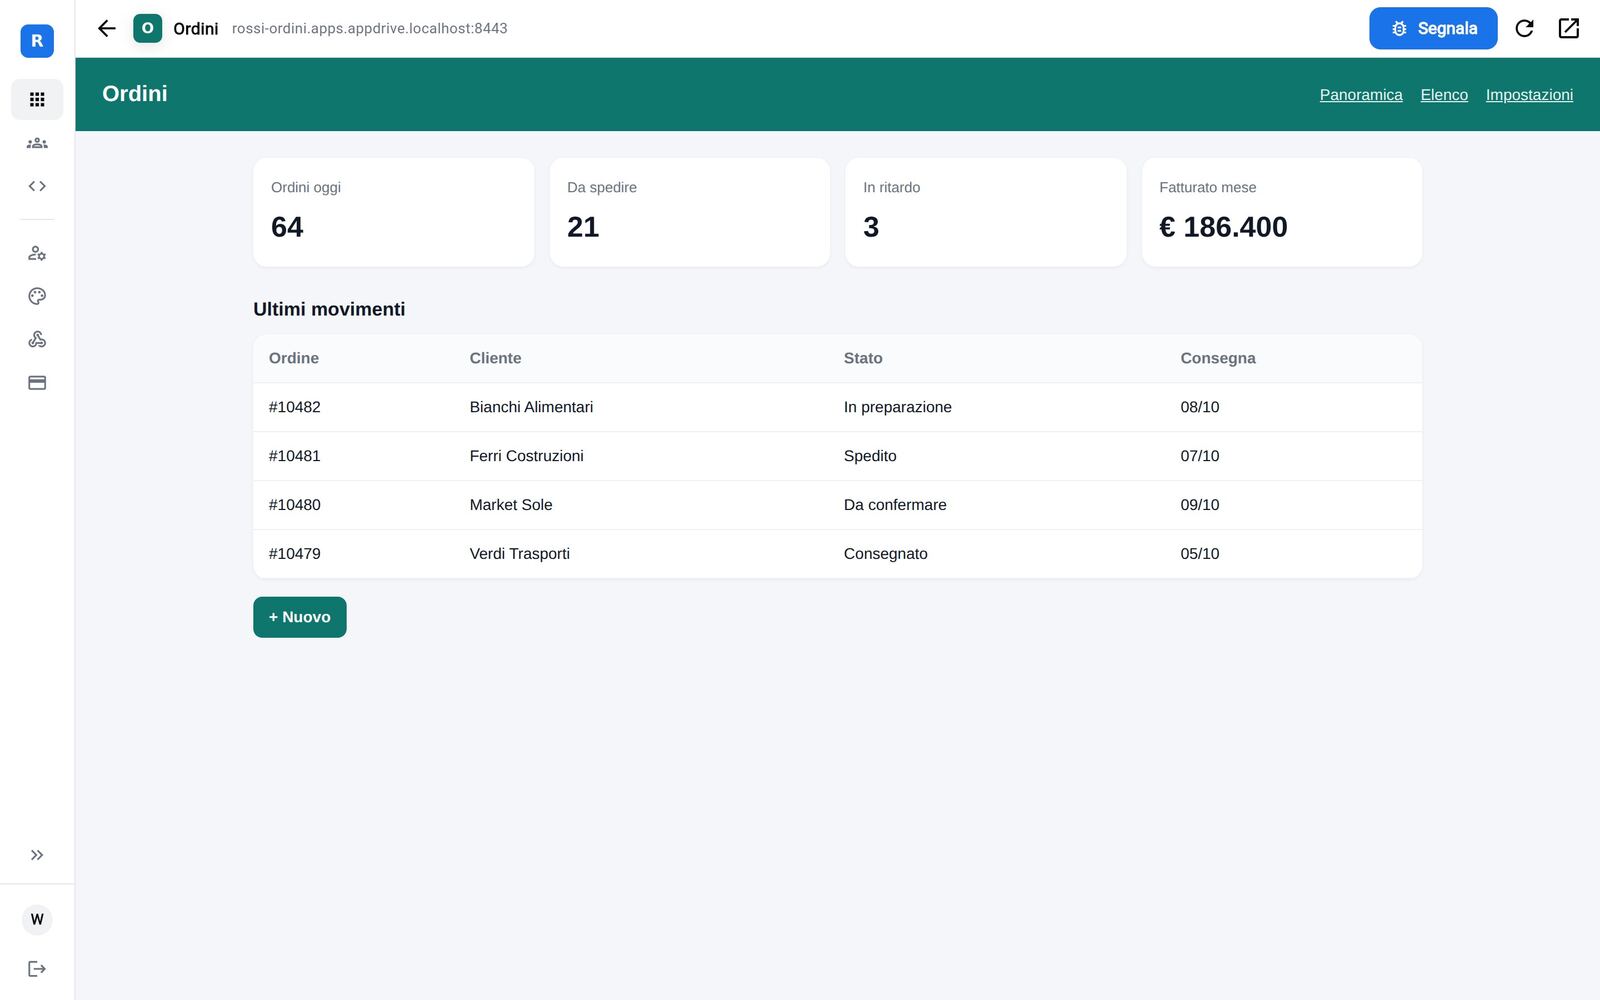Click client Bianchi Alimentari
Image resolution: width=1600 pixels, height=1000 pixels.
click(531, 407)
